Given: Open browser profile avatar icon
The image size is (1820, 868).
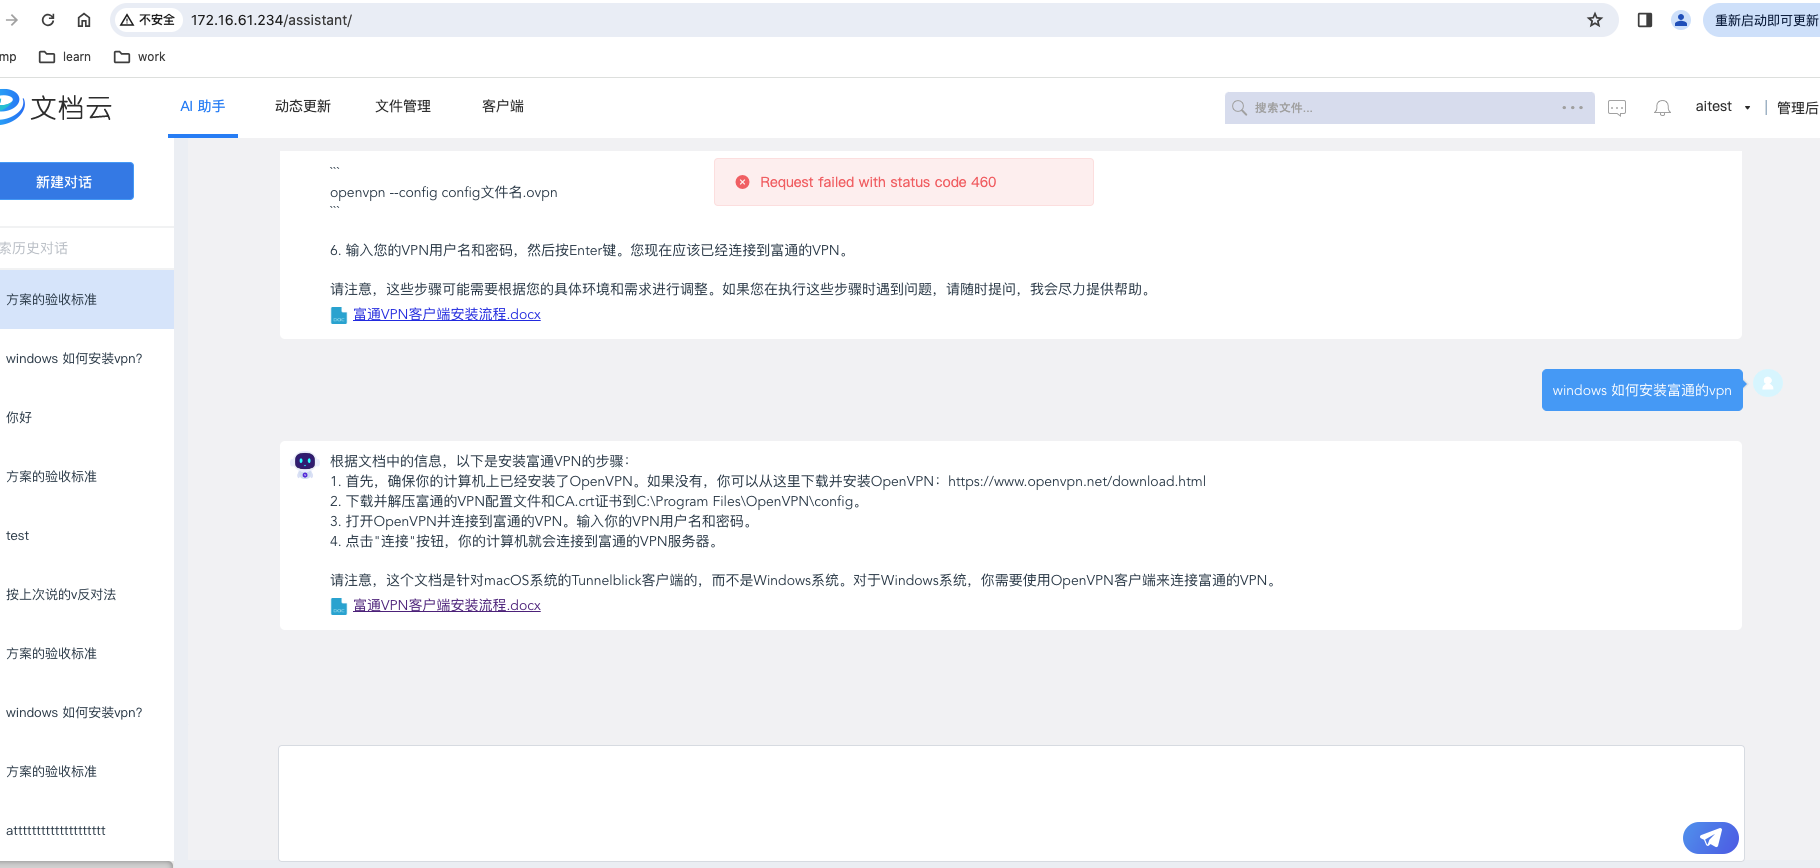Looking at the screenshot, I should point(1681,20).
